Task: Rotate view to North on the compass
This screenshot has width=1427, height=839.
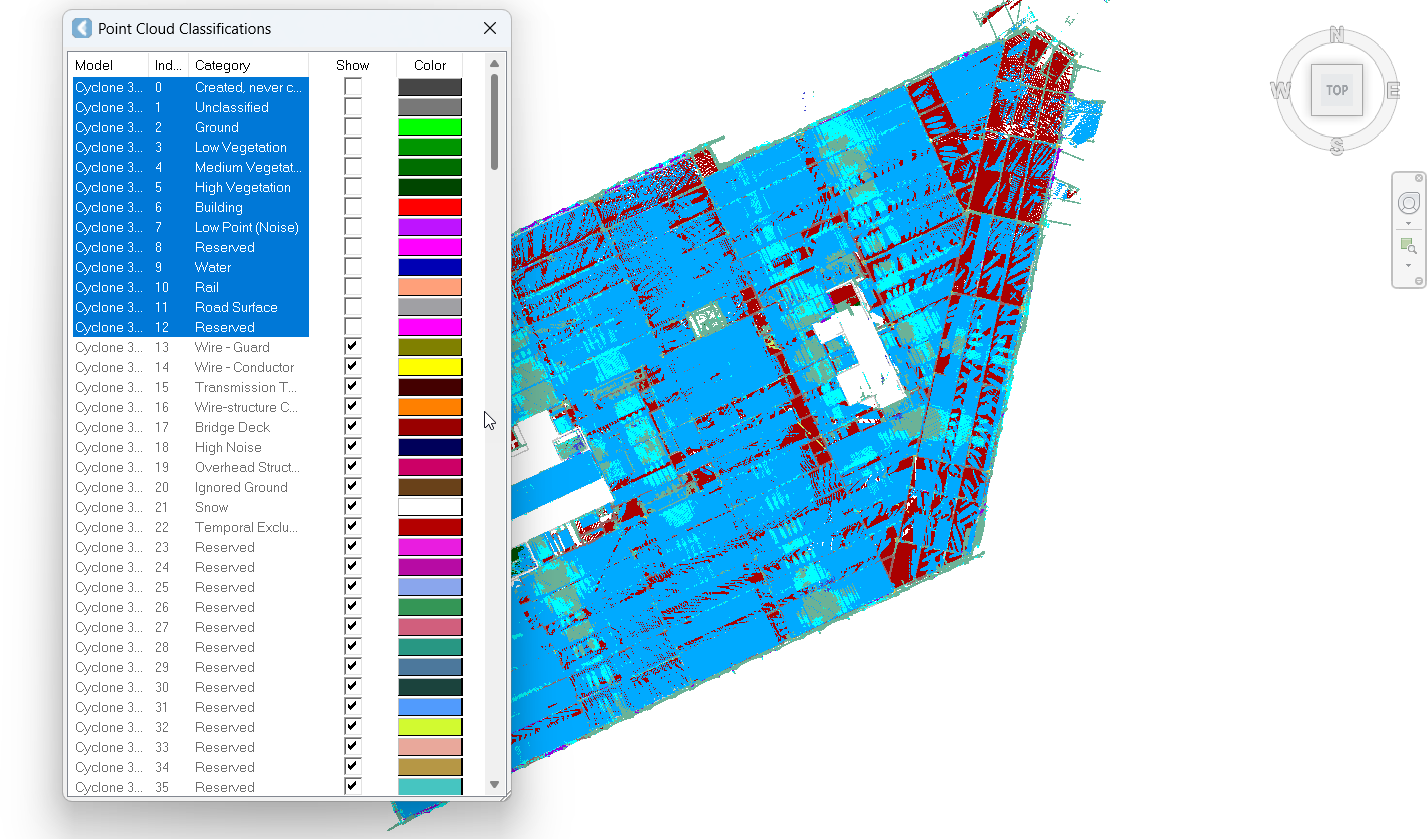Action: 1337,36
